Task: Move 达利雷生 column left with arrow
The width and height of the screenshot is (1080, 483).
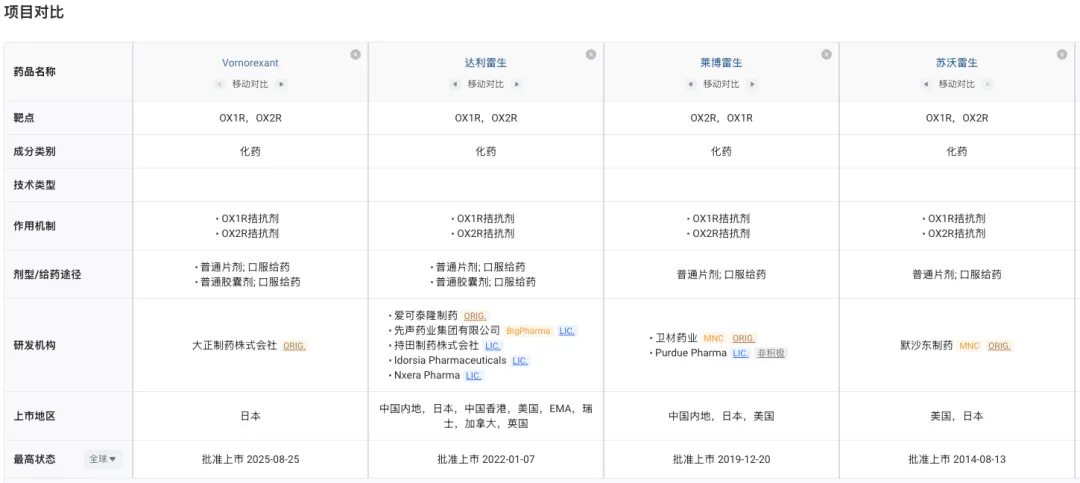Action: click(x=455, y=85)
